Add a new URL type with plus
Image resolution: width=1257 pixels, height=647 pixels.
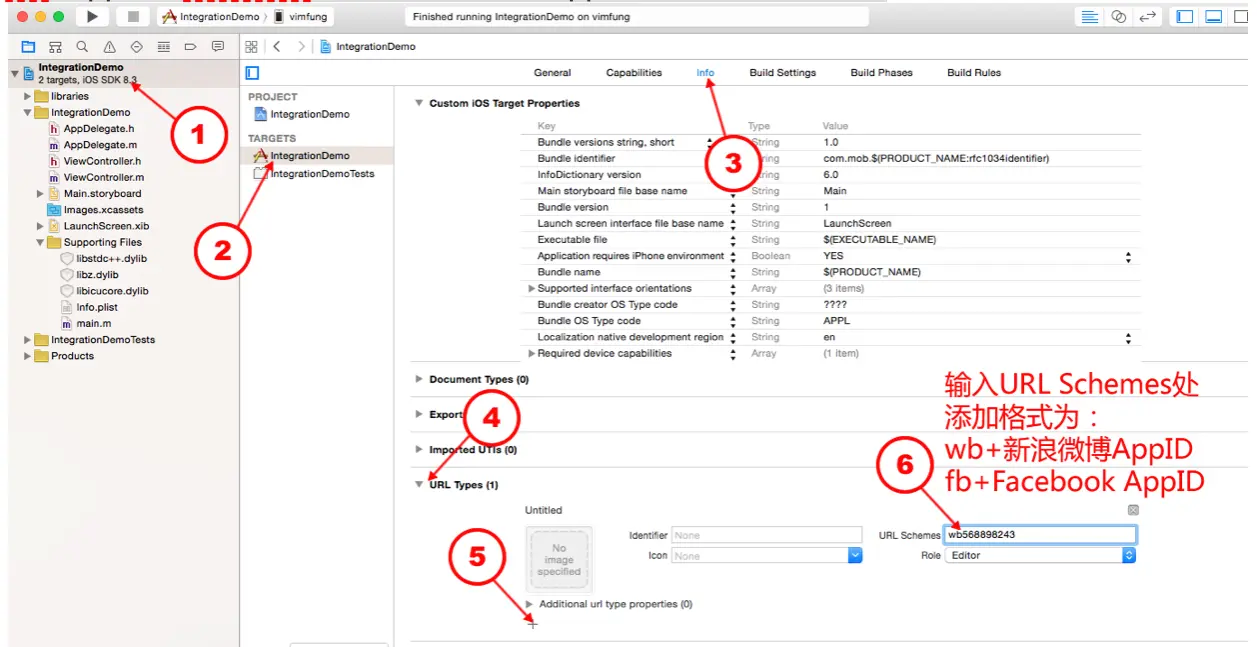[533, 624]
